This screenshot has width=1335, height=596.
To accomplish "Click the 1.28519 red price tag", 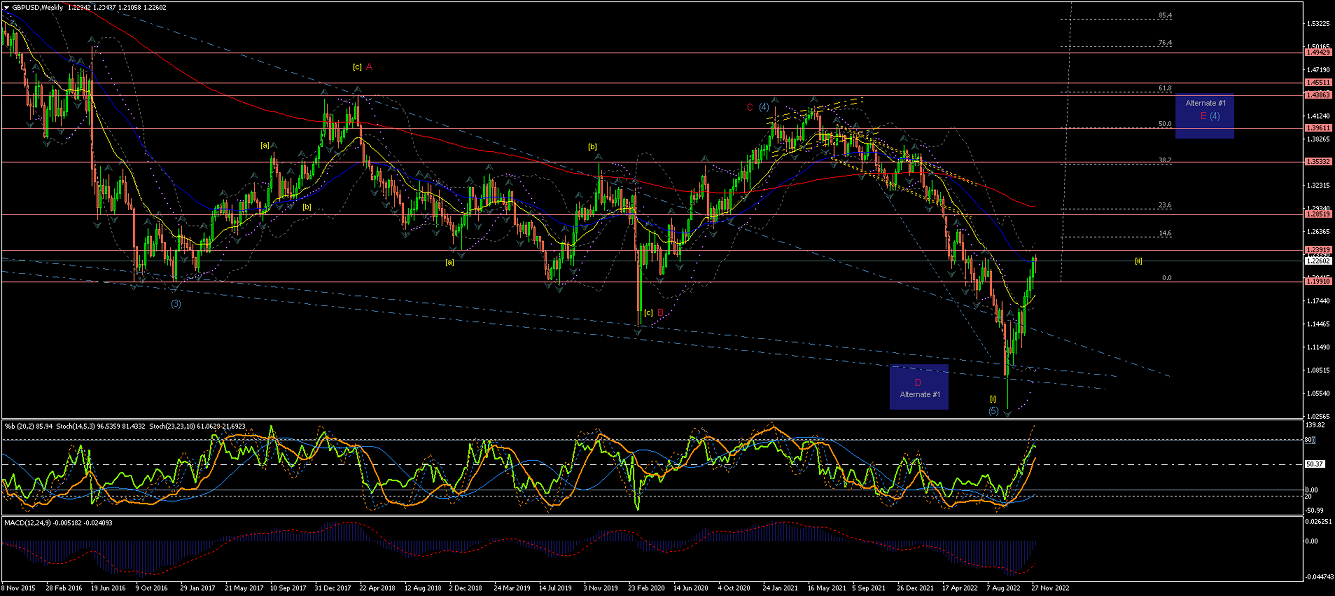I will 1319,214.
